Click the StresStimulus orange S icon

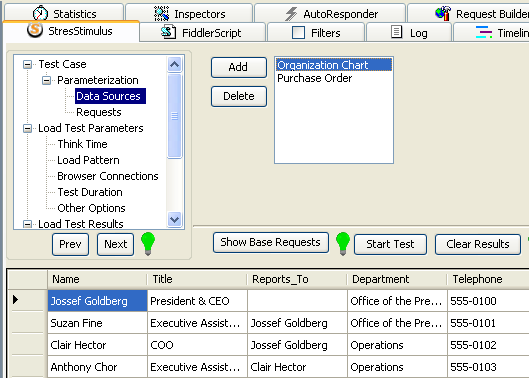[x=35, y=30]
